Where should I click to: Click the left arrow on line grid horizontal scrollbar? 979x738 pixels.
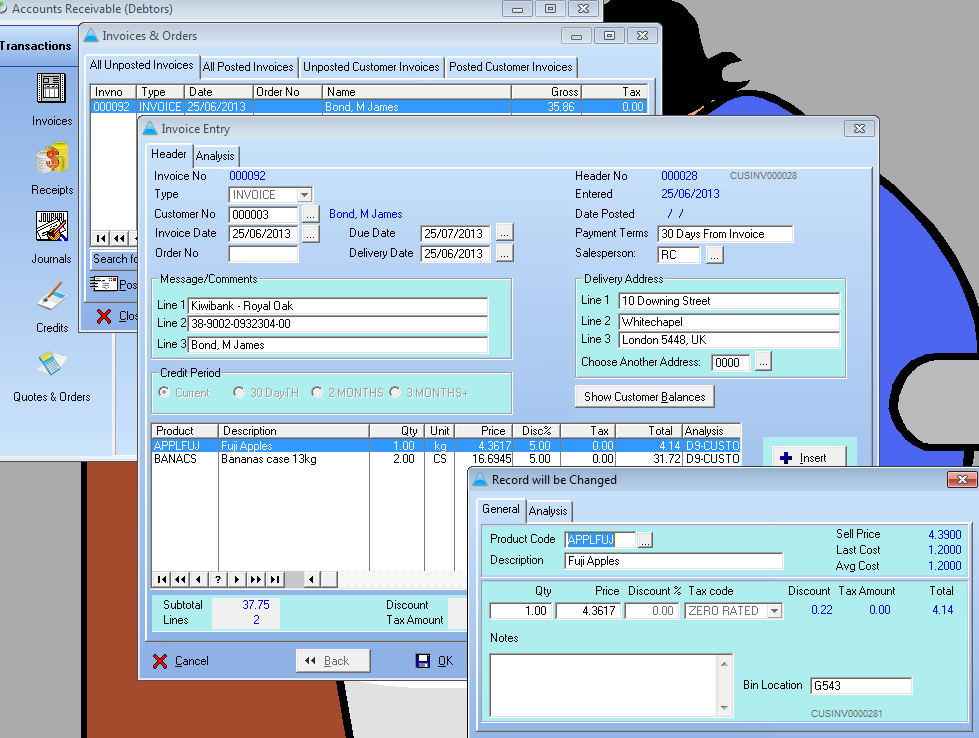point(312,579)
